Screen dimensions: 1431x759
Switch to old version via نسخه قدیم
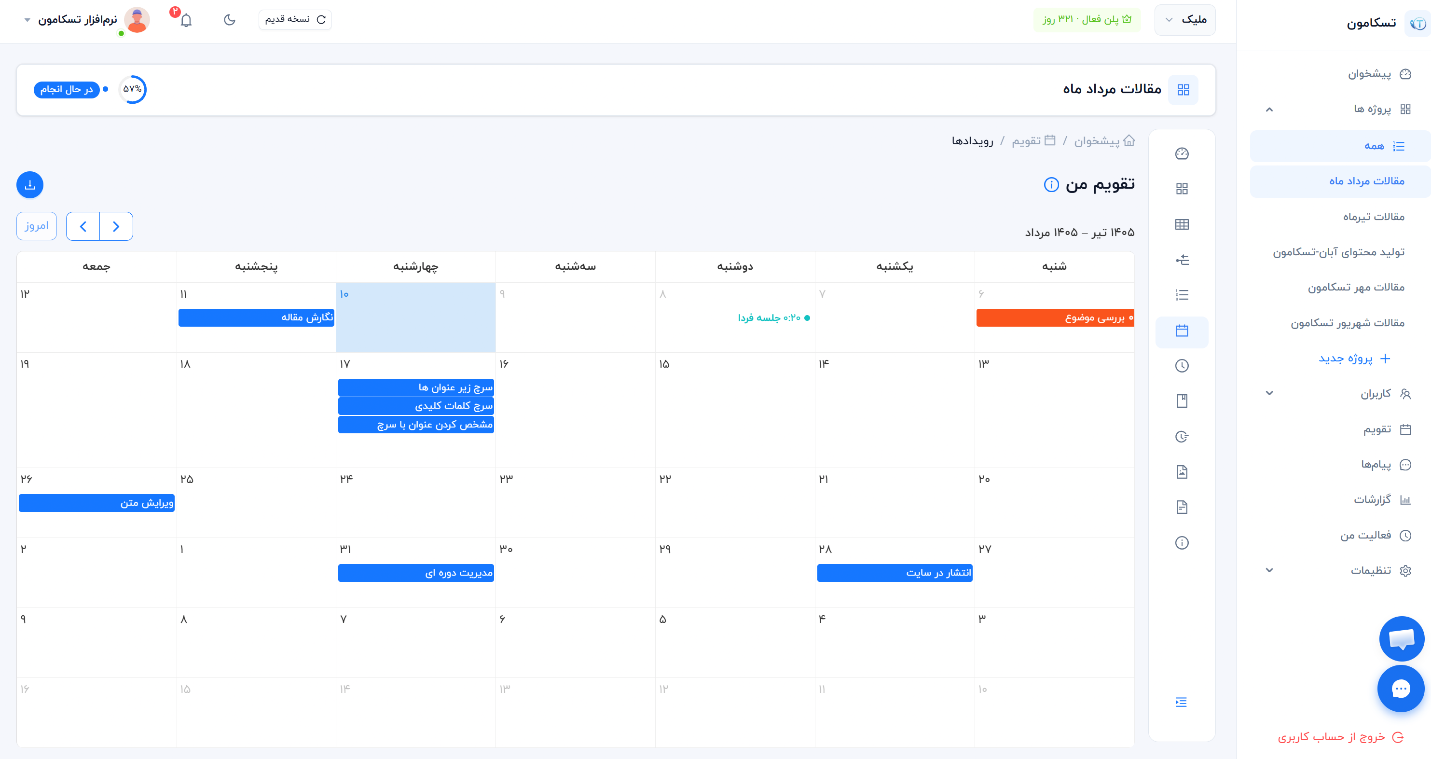295,19
